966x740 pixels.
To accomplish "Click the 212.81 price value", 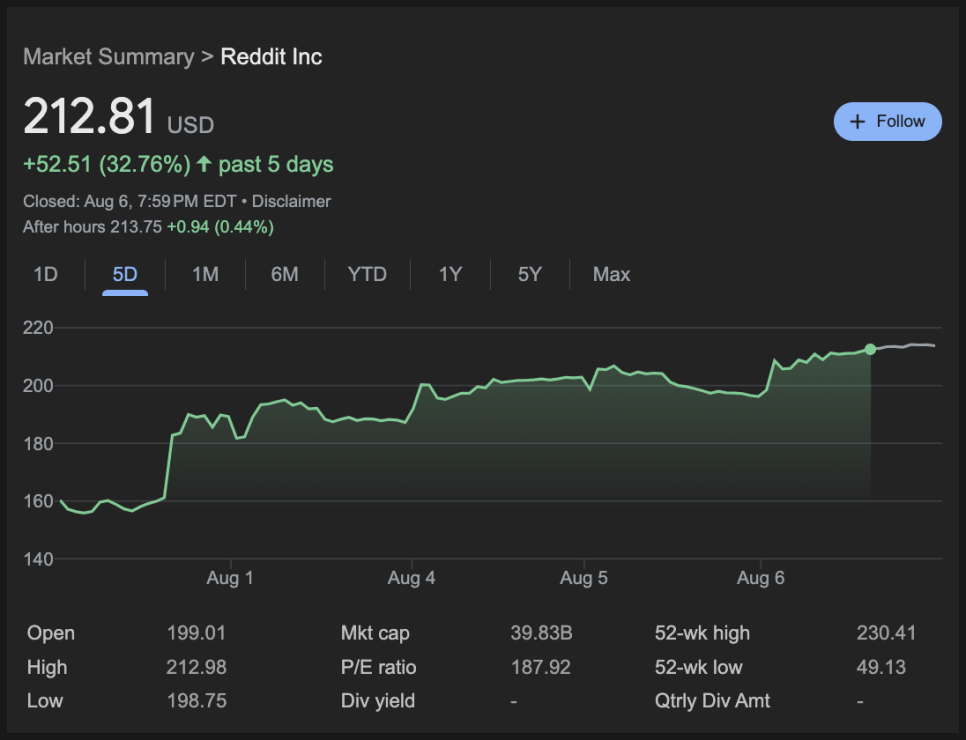I will 89,116.
